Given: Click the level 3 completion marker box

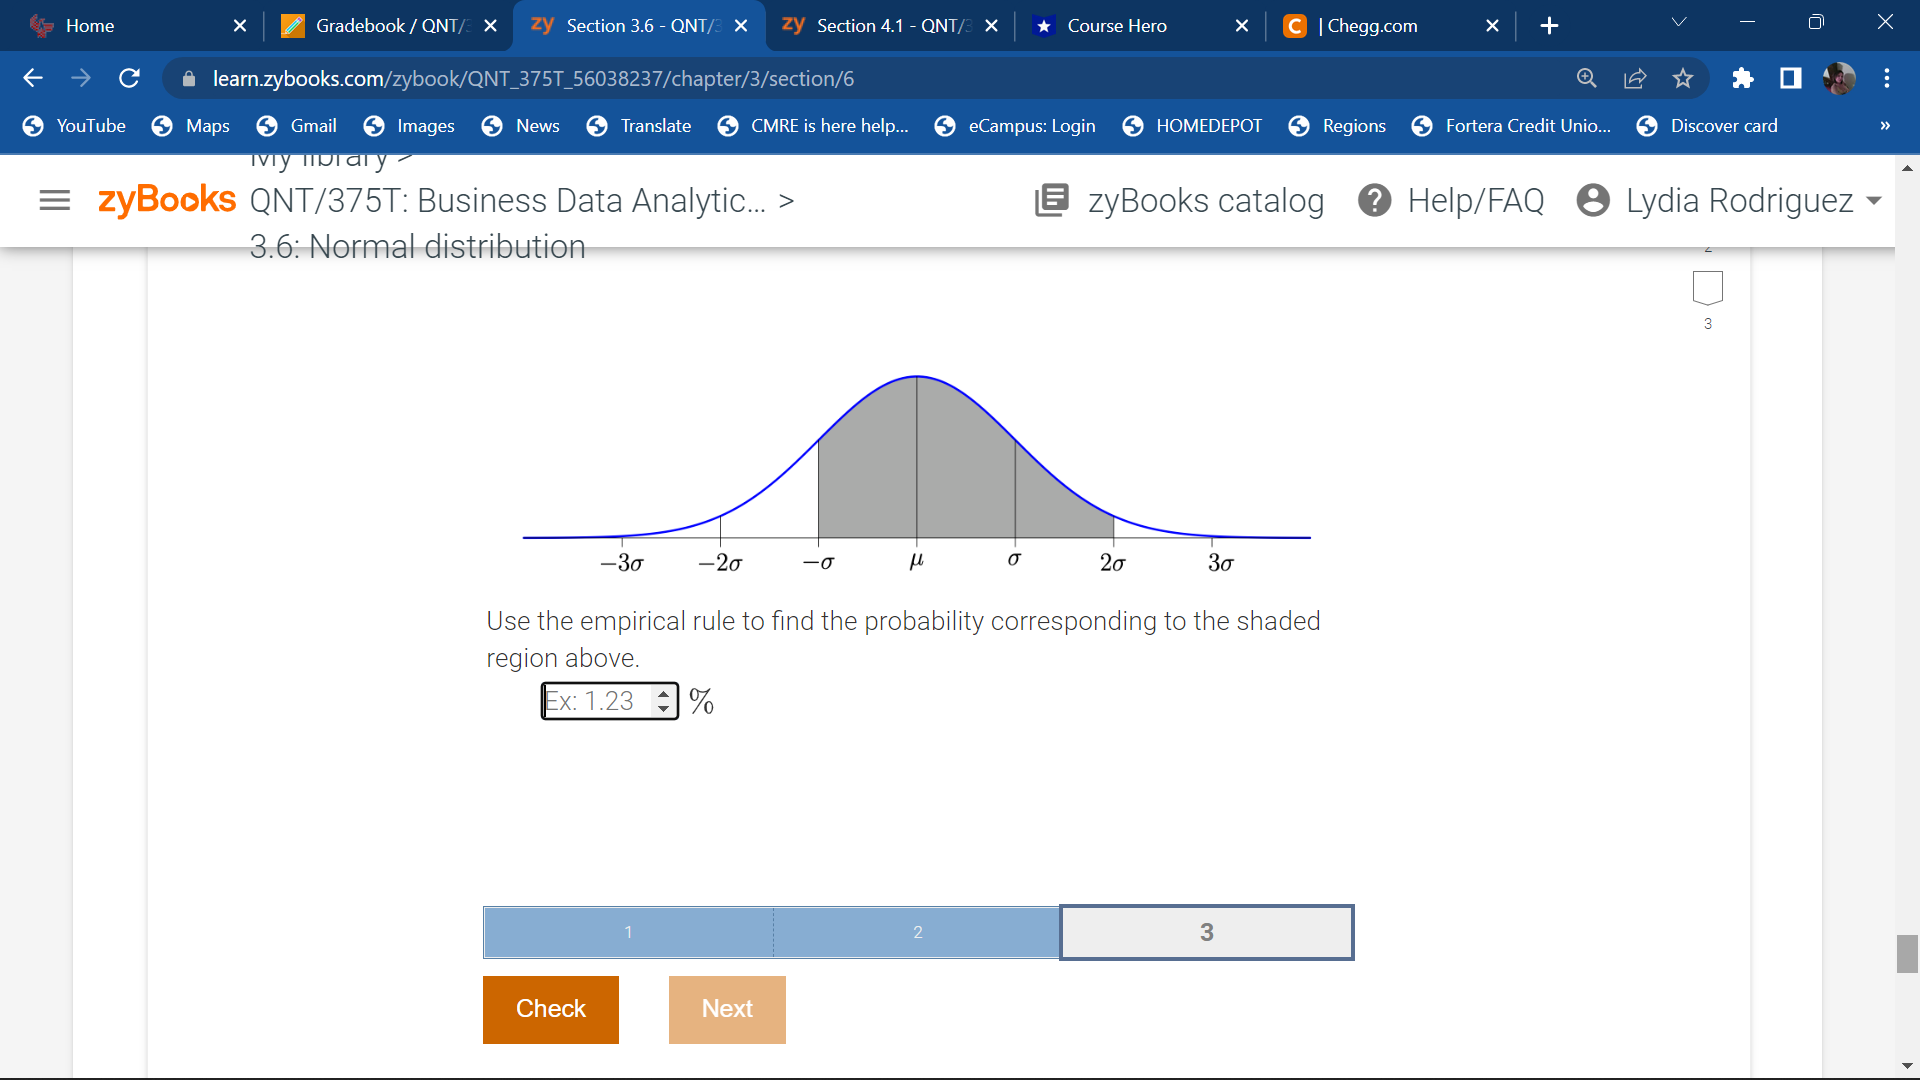Looking at the screenshot, I should [x=1707, y=288].
